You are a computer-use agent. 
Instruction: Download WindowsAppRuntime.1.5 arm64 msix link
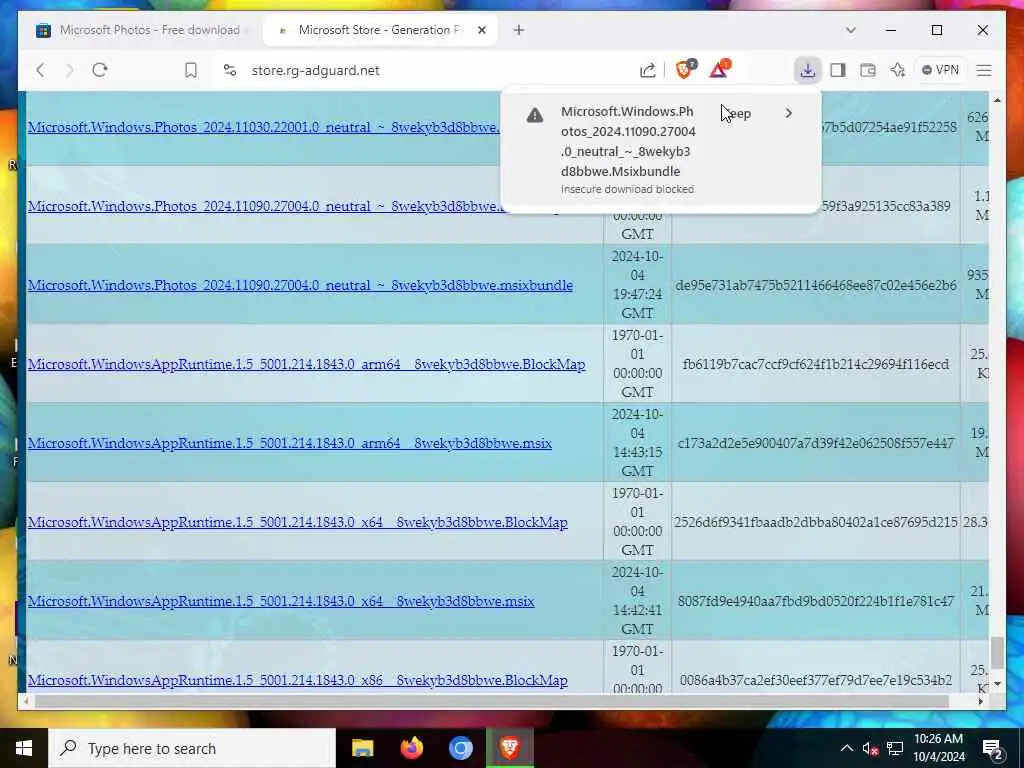289,443
